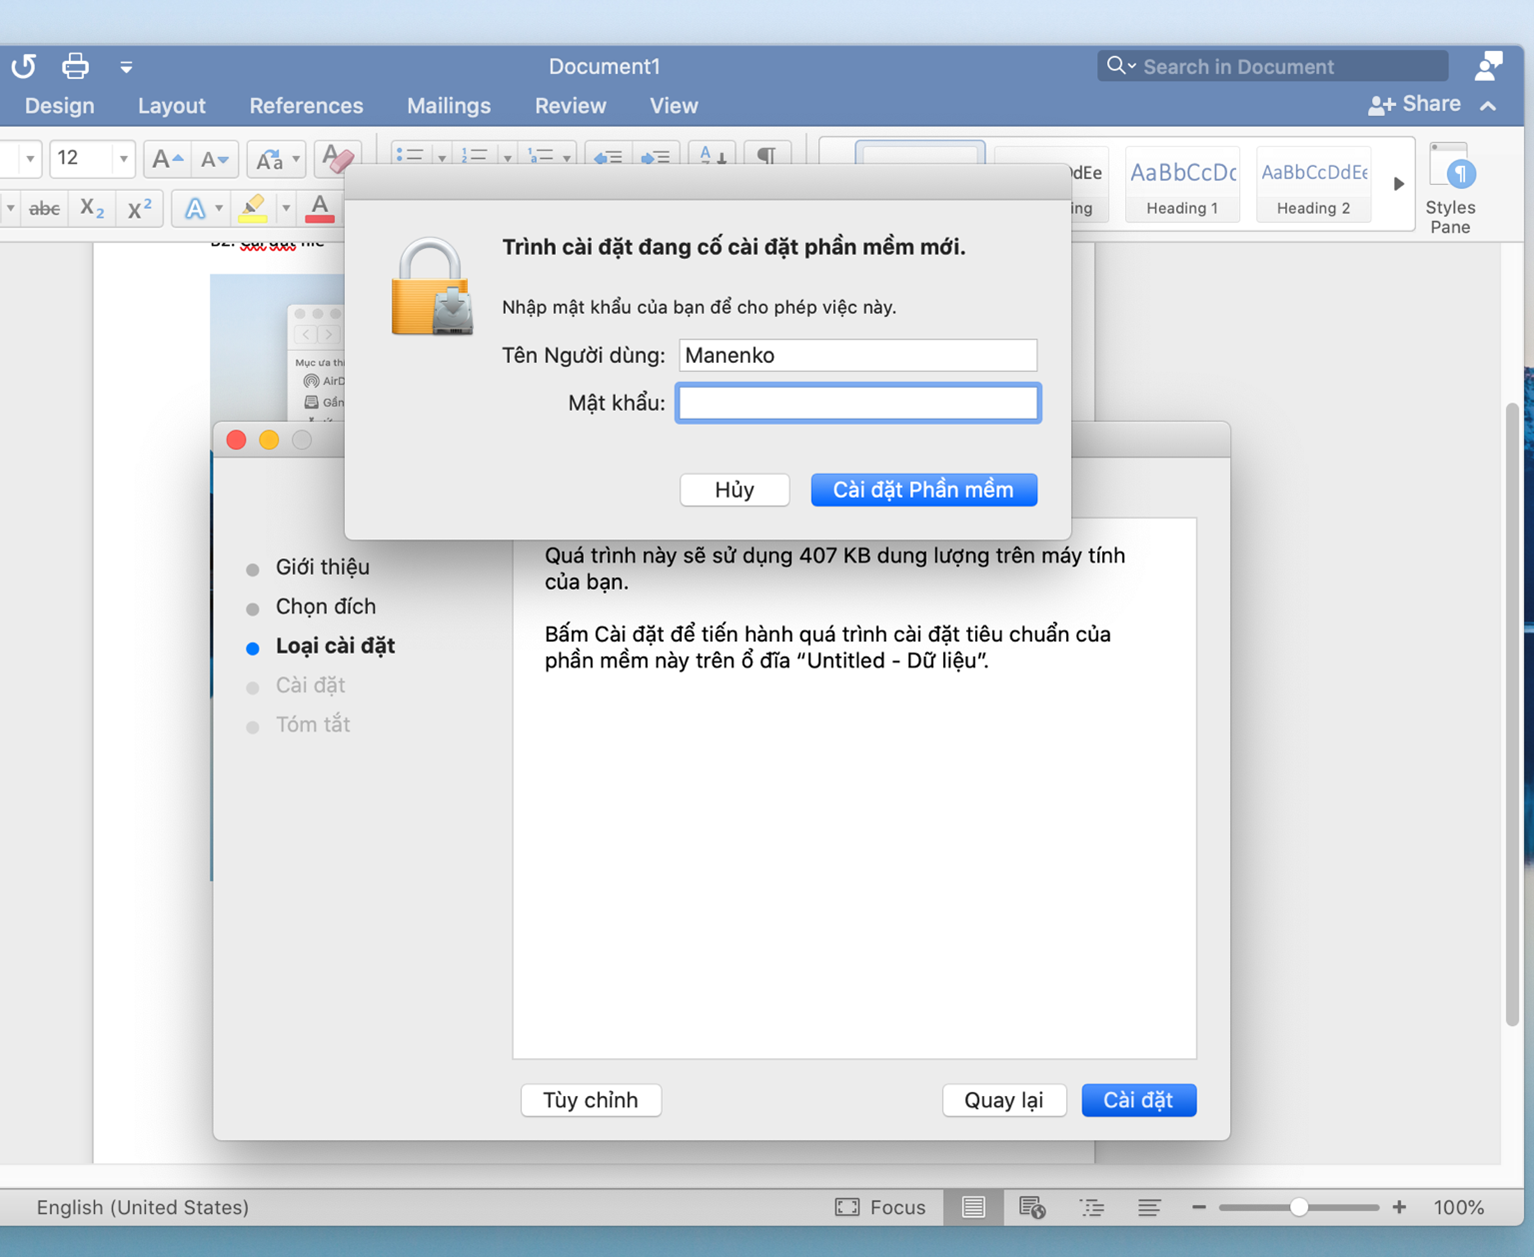
Task: Click the Increase Font Size icon
Action: click(x=166, y=159)
